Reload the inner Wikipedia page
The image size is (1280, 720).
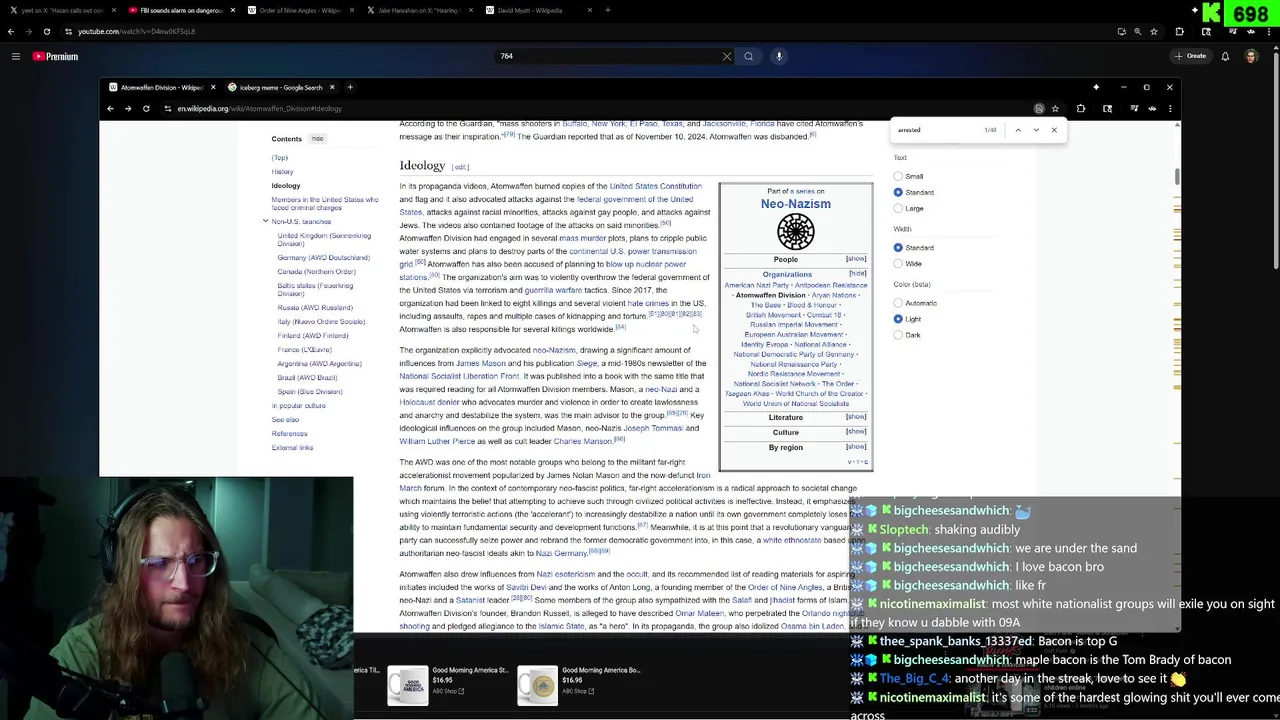pyautogui.click(x=146, y=108)
